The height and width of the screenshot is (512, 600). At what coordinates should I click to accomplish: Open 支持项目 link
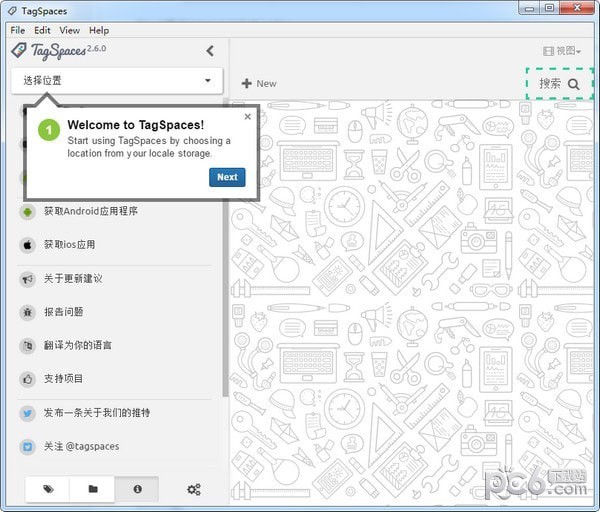click(63, 379)
